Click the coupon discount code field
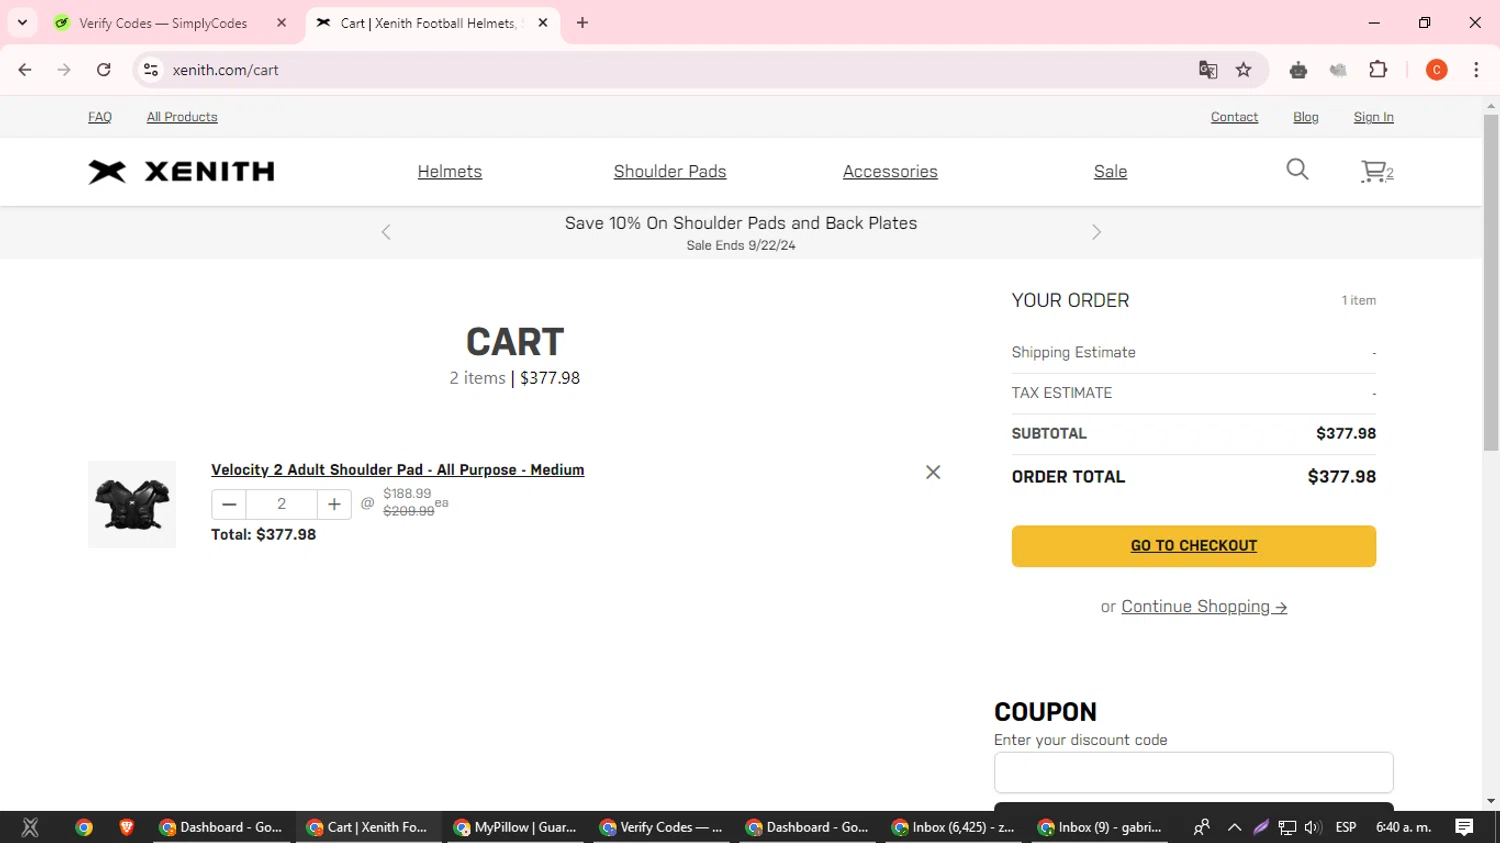The width and height of the screenshot is (1500, 843). (1193, 772)
